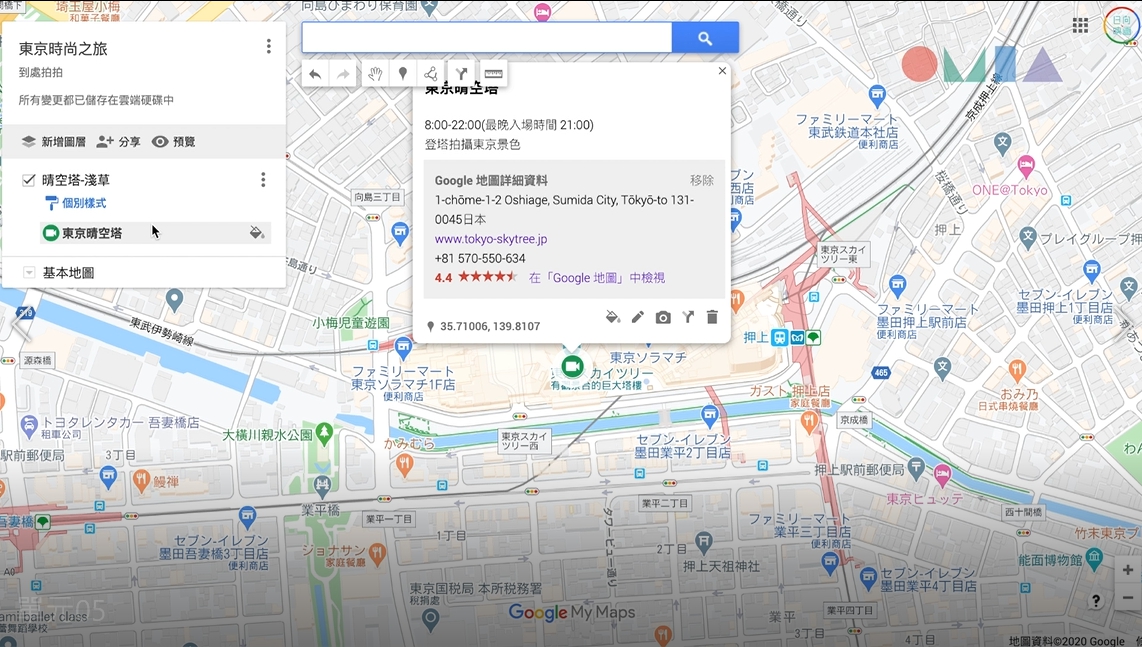Click the 押上駅前郵便局 post office marker
1142x647 pixels.
(x=916, y=466)
